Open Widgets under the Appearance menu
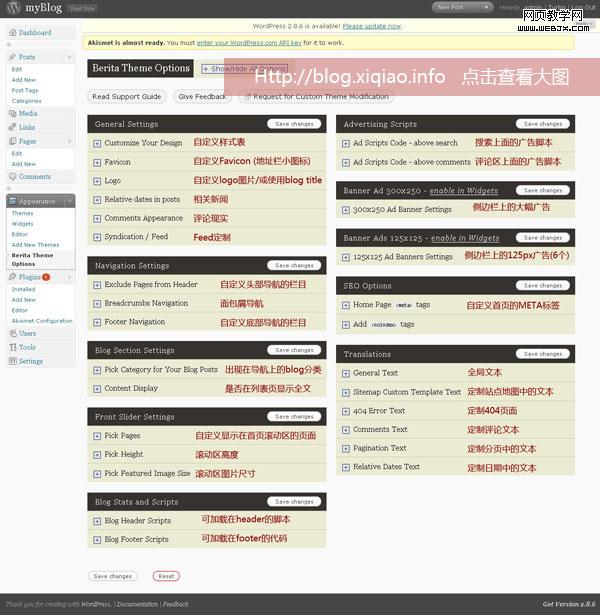The height and width of the screenshot is (615, 600). (x=22, y=224)
